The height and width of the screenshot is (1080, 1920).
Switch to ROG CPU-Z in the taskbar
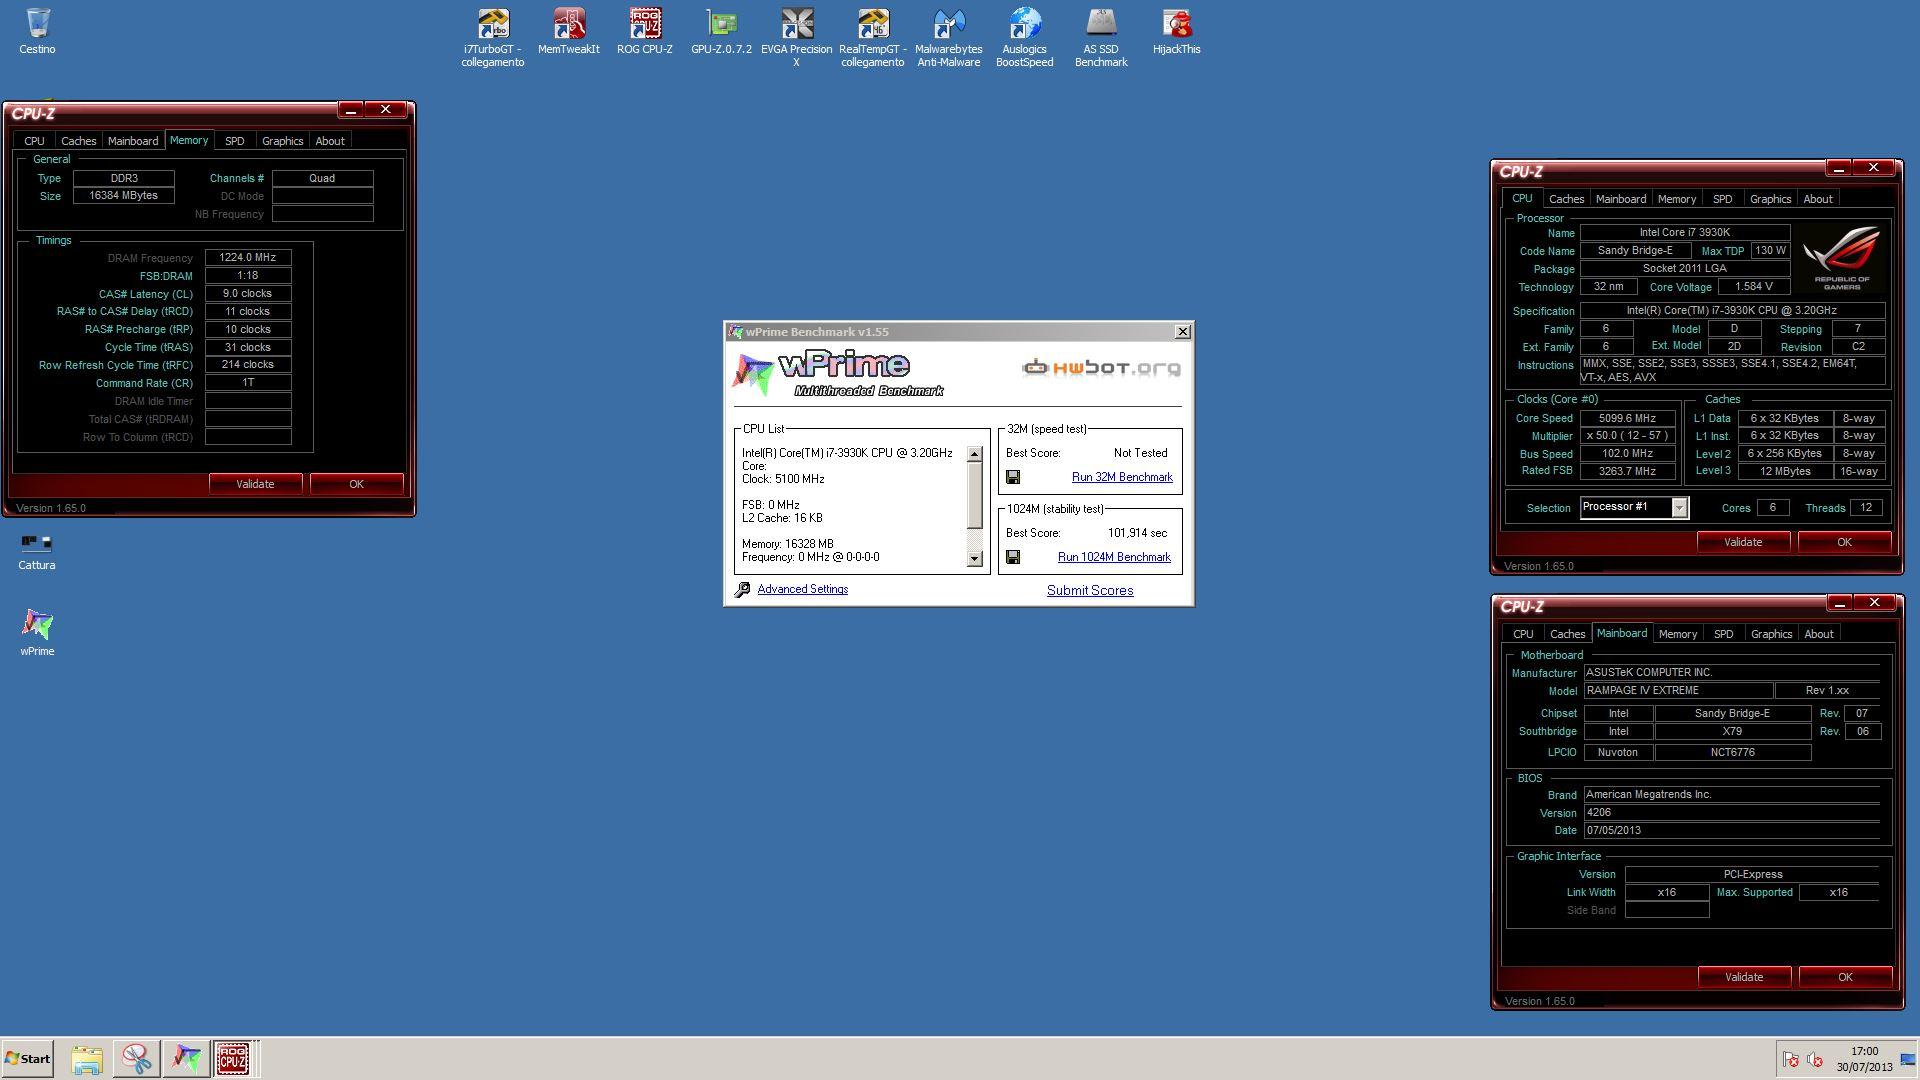[233, 1059]
